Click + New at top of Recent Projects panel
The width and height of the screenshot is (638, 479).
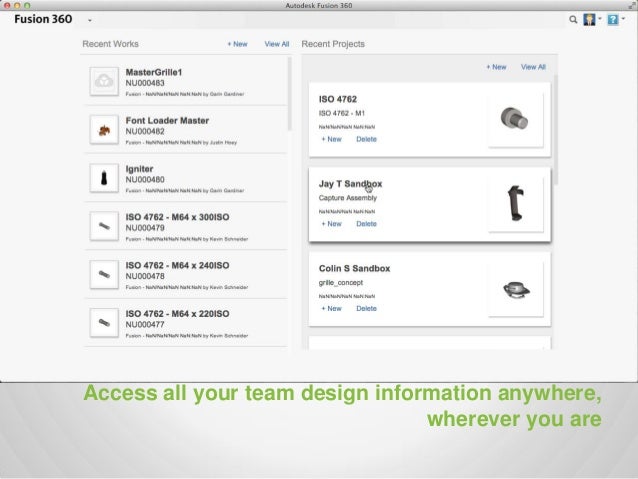pyautogui.click(x=496, y=67)
